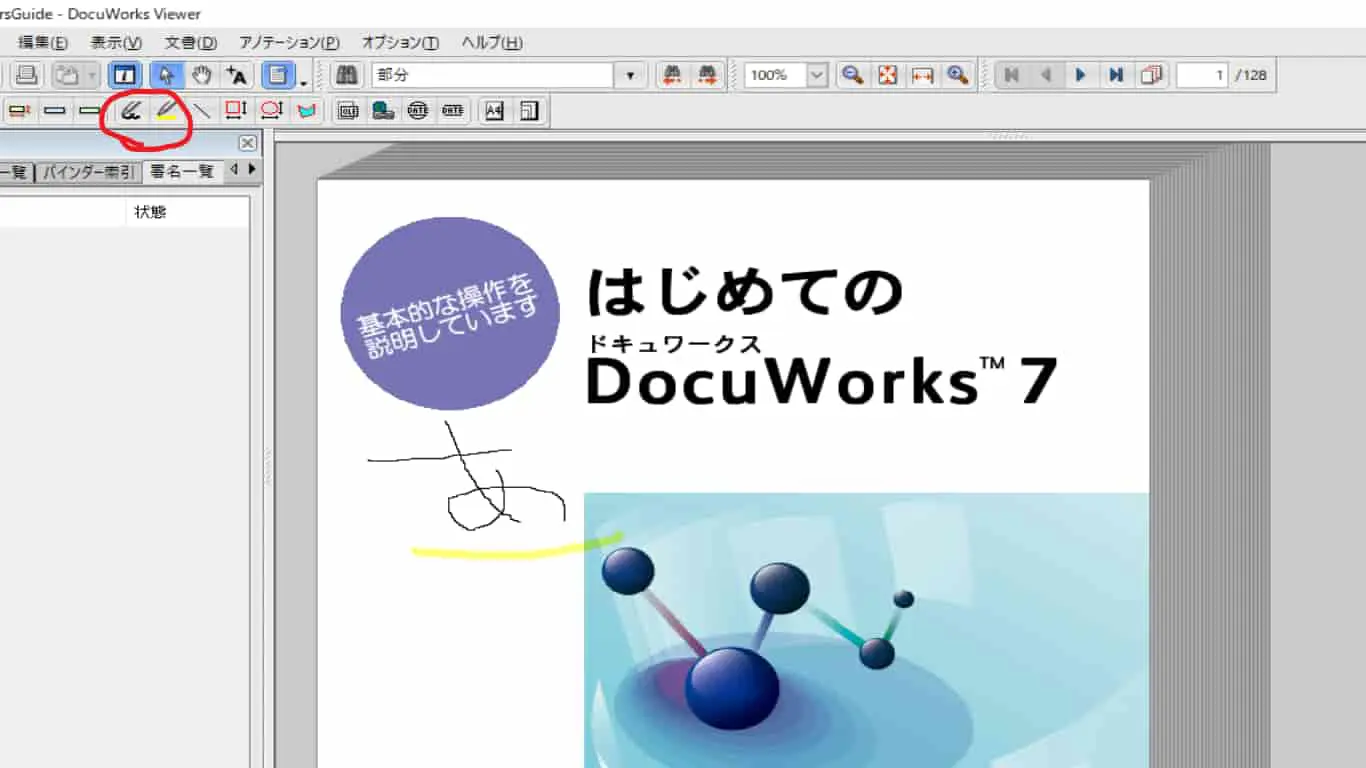Click the rectangular date stamp icon
This screenshot has height=768, width=1366.
coord(452,110)
